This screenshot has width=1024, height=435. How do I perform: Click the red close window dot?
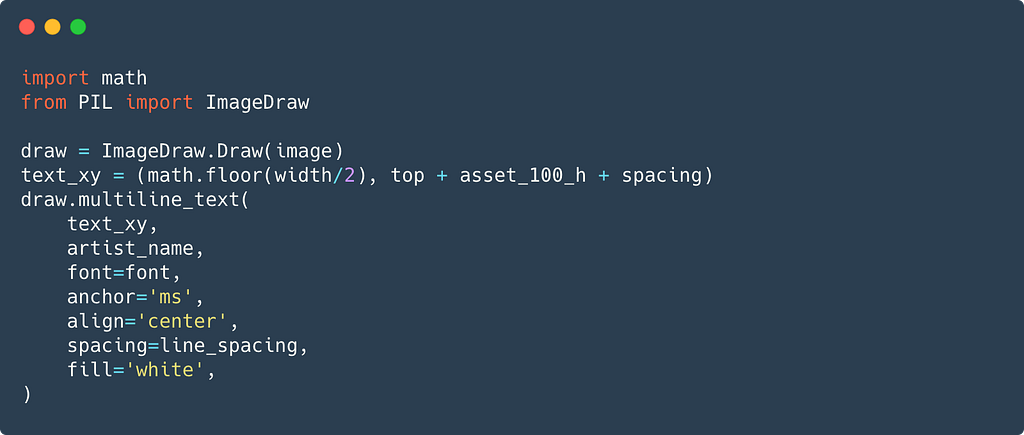click(x=27, y=27)
